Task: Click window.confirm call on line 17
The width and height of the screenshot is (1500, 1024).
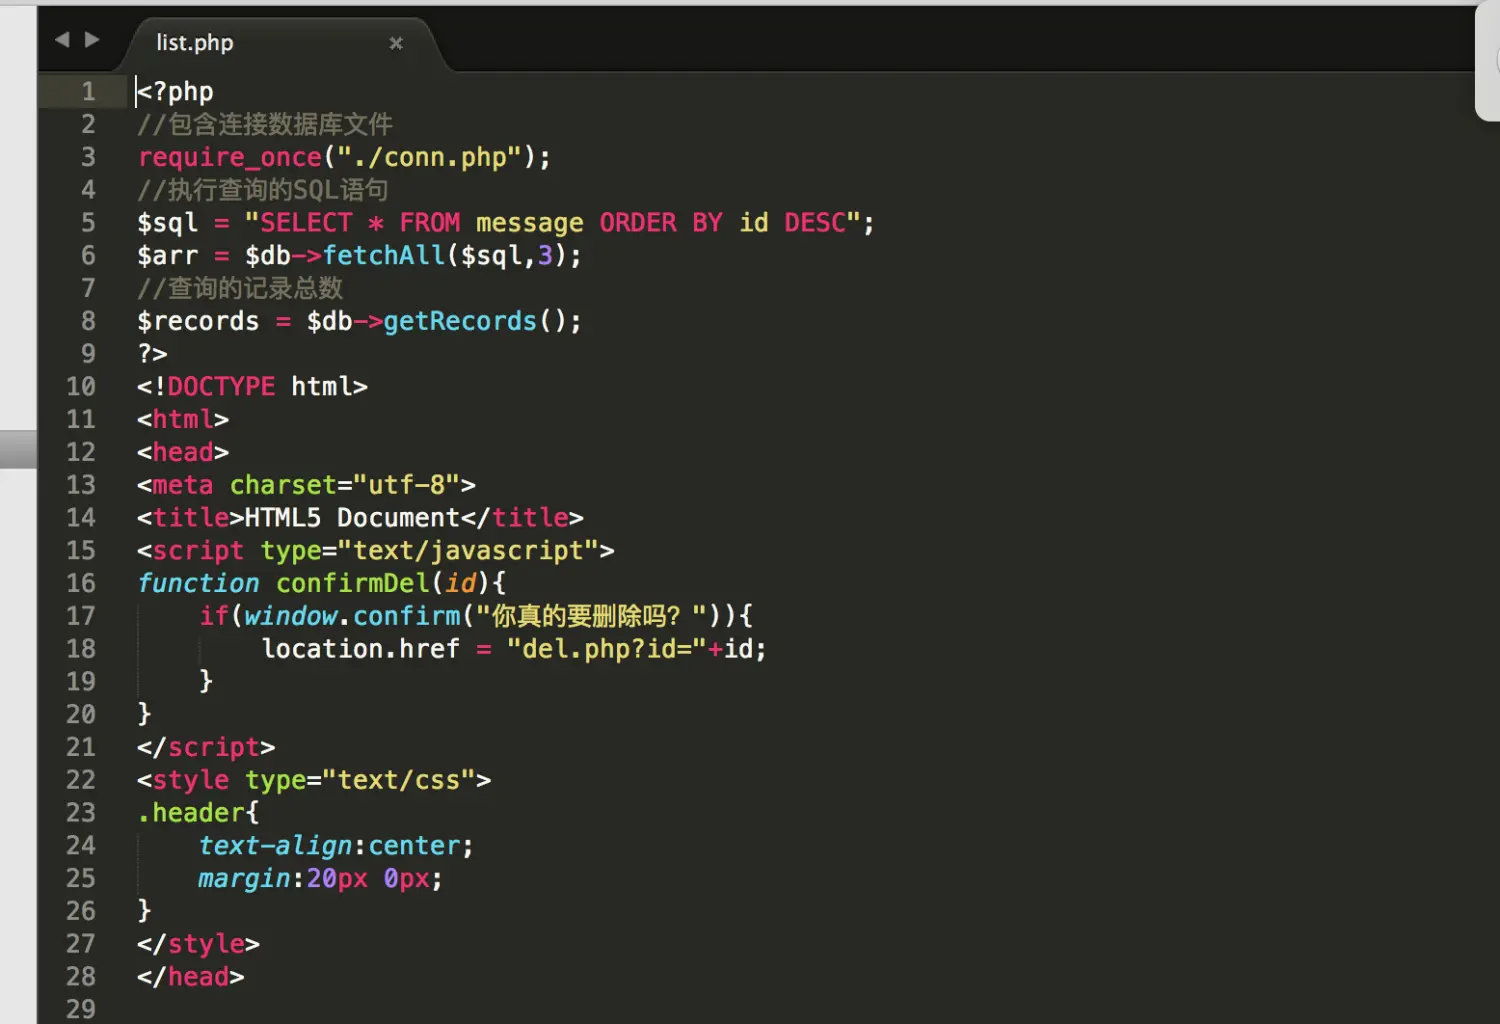Action: [x=353, y=616]
